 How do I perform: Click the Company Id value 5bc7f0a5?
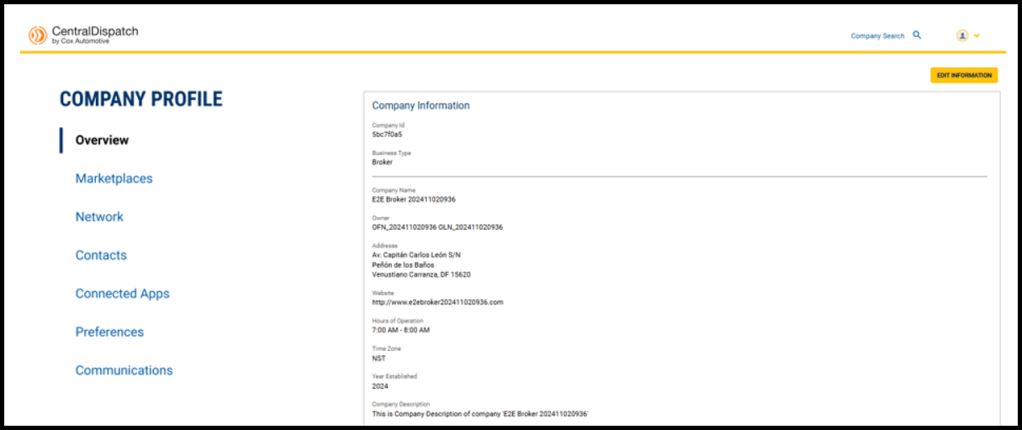[x=387, y=134]
